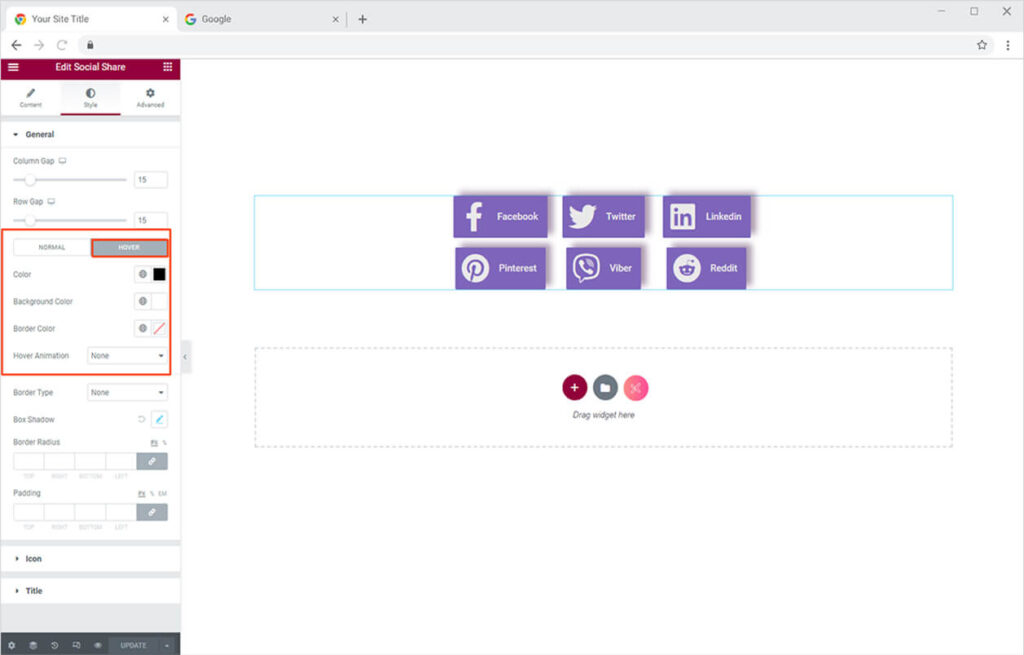
Task: Open the Hover Animation dropdown
Action: coord(127,356)
